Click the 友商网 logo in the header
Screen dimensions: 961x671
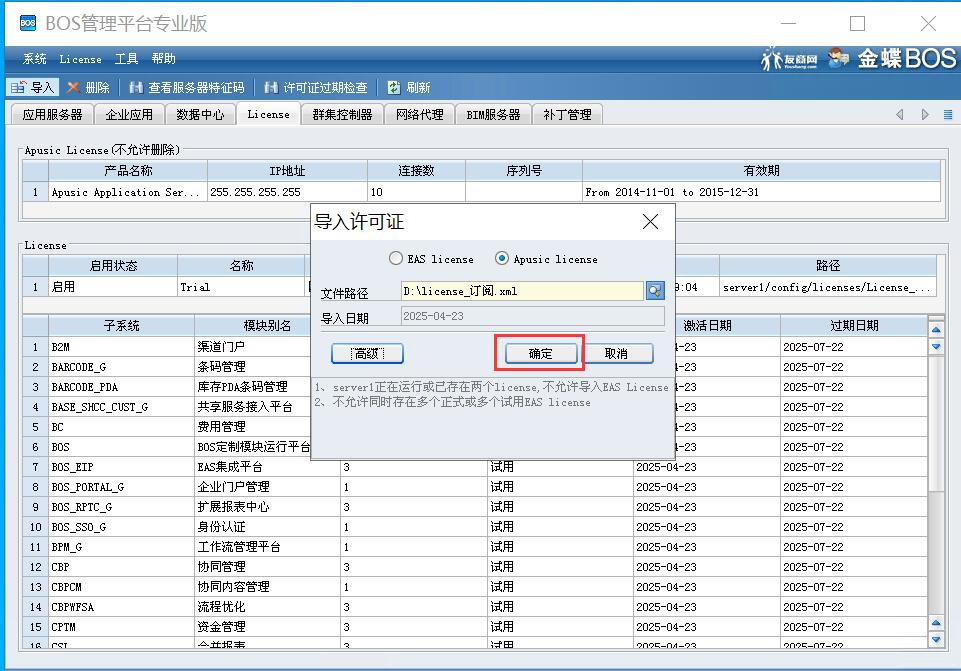[789, 59]
